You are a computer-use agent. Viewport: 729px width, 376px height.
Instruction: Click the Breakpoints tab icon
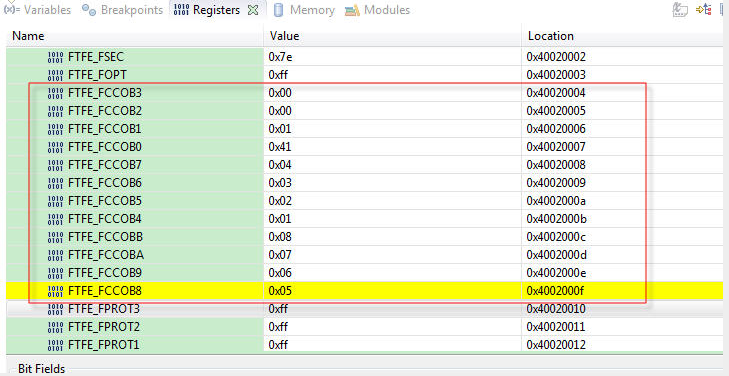click(x=89, y=10)
